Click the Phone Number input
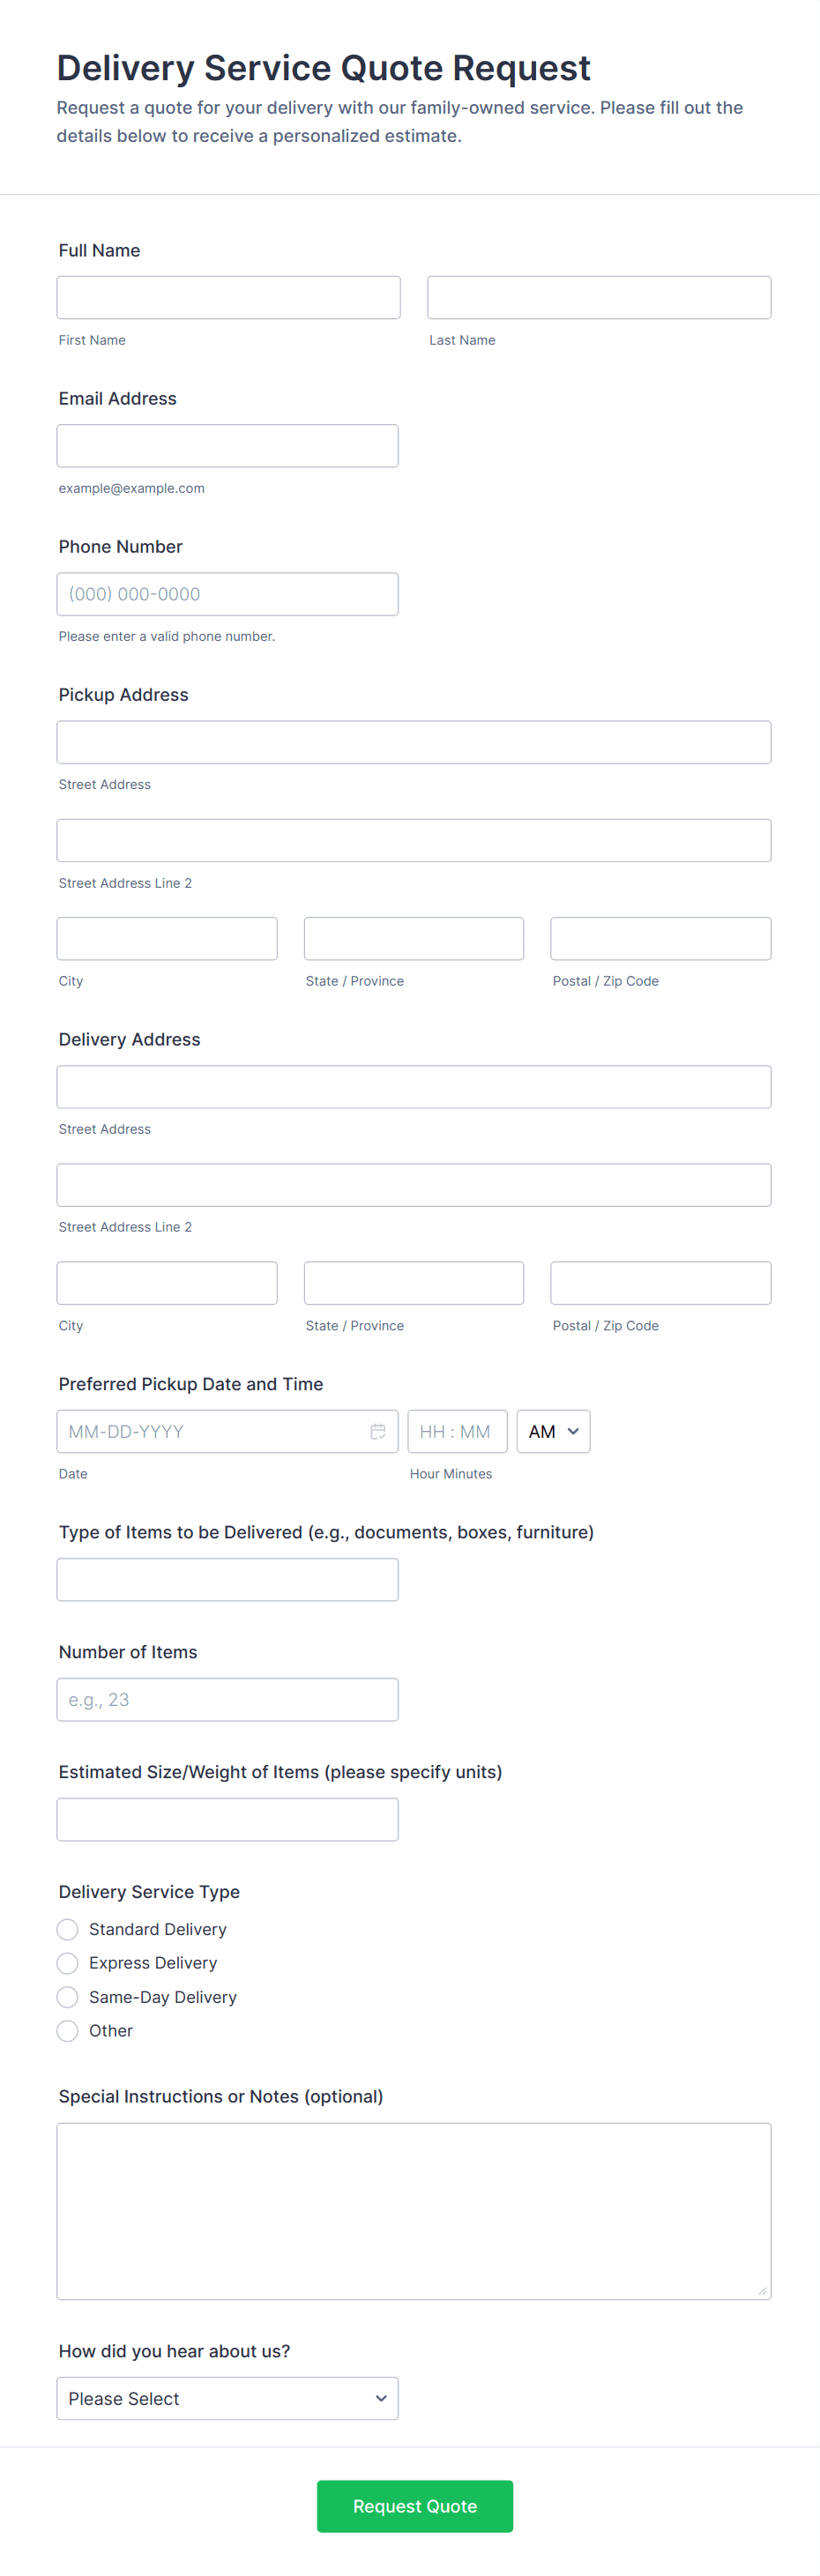This screenshot has height=2576, width=820. click(x=227, y=594)
